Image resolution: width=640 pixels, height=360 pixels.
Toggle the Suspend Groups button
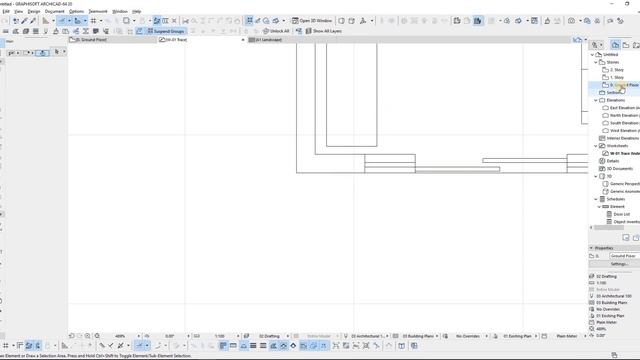click(166, 31)
